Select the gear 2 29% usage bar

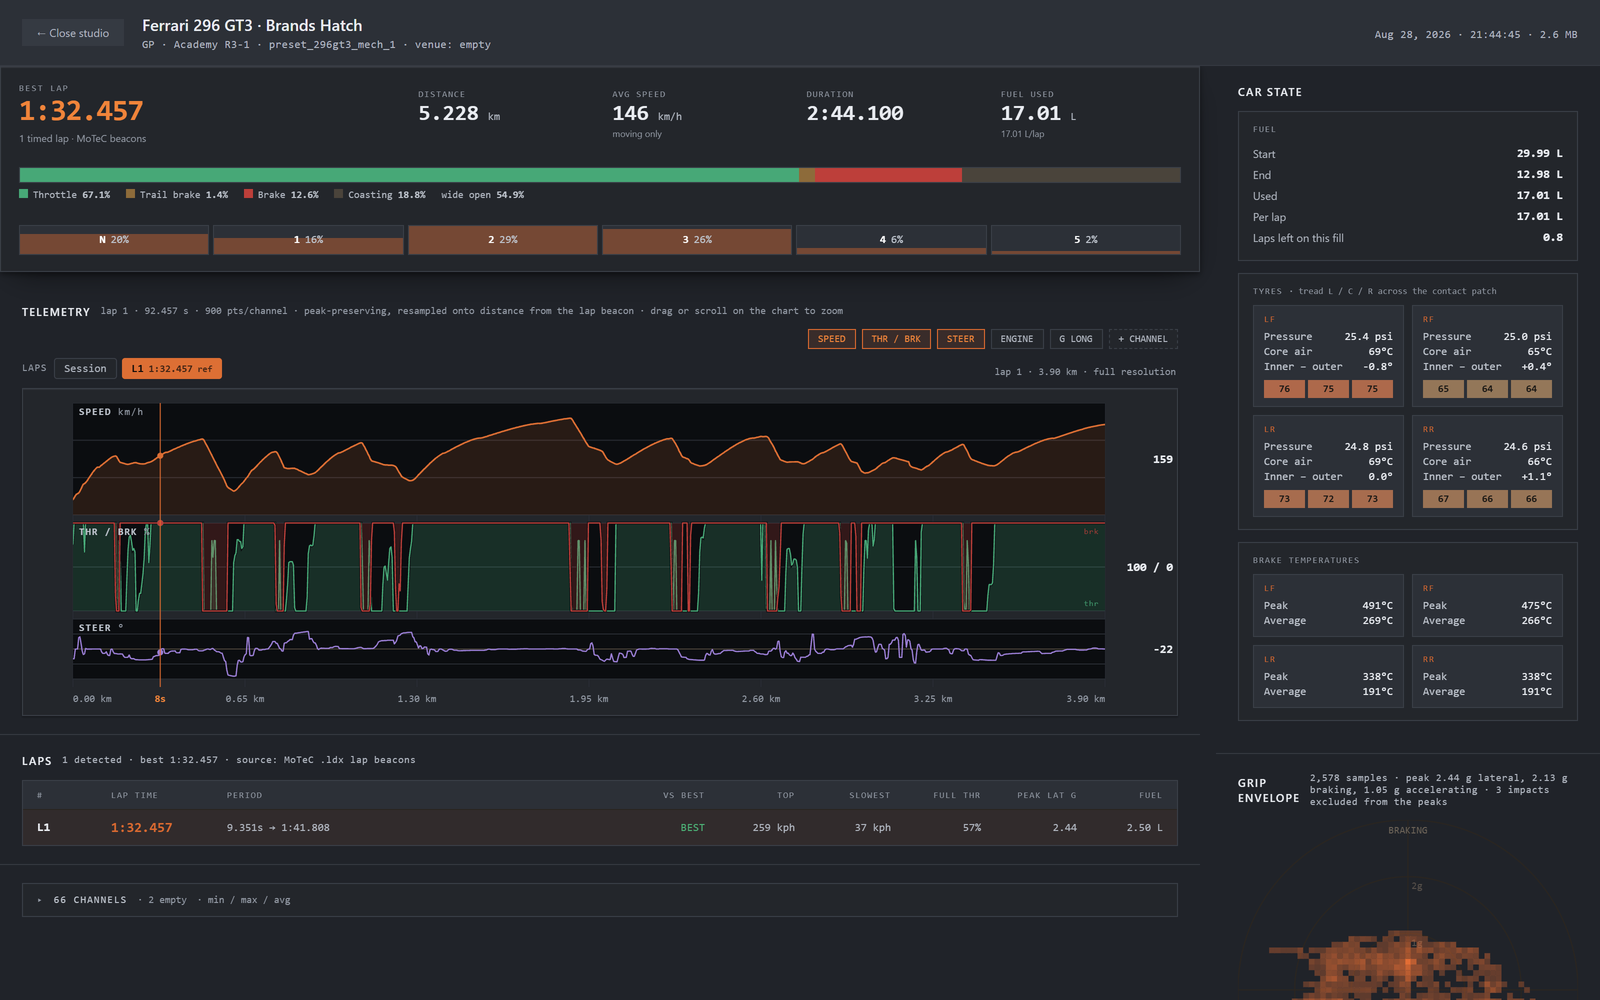pyautogui.click(x=503, y=240)
